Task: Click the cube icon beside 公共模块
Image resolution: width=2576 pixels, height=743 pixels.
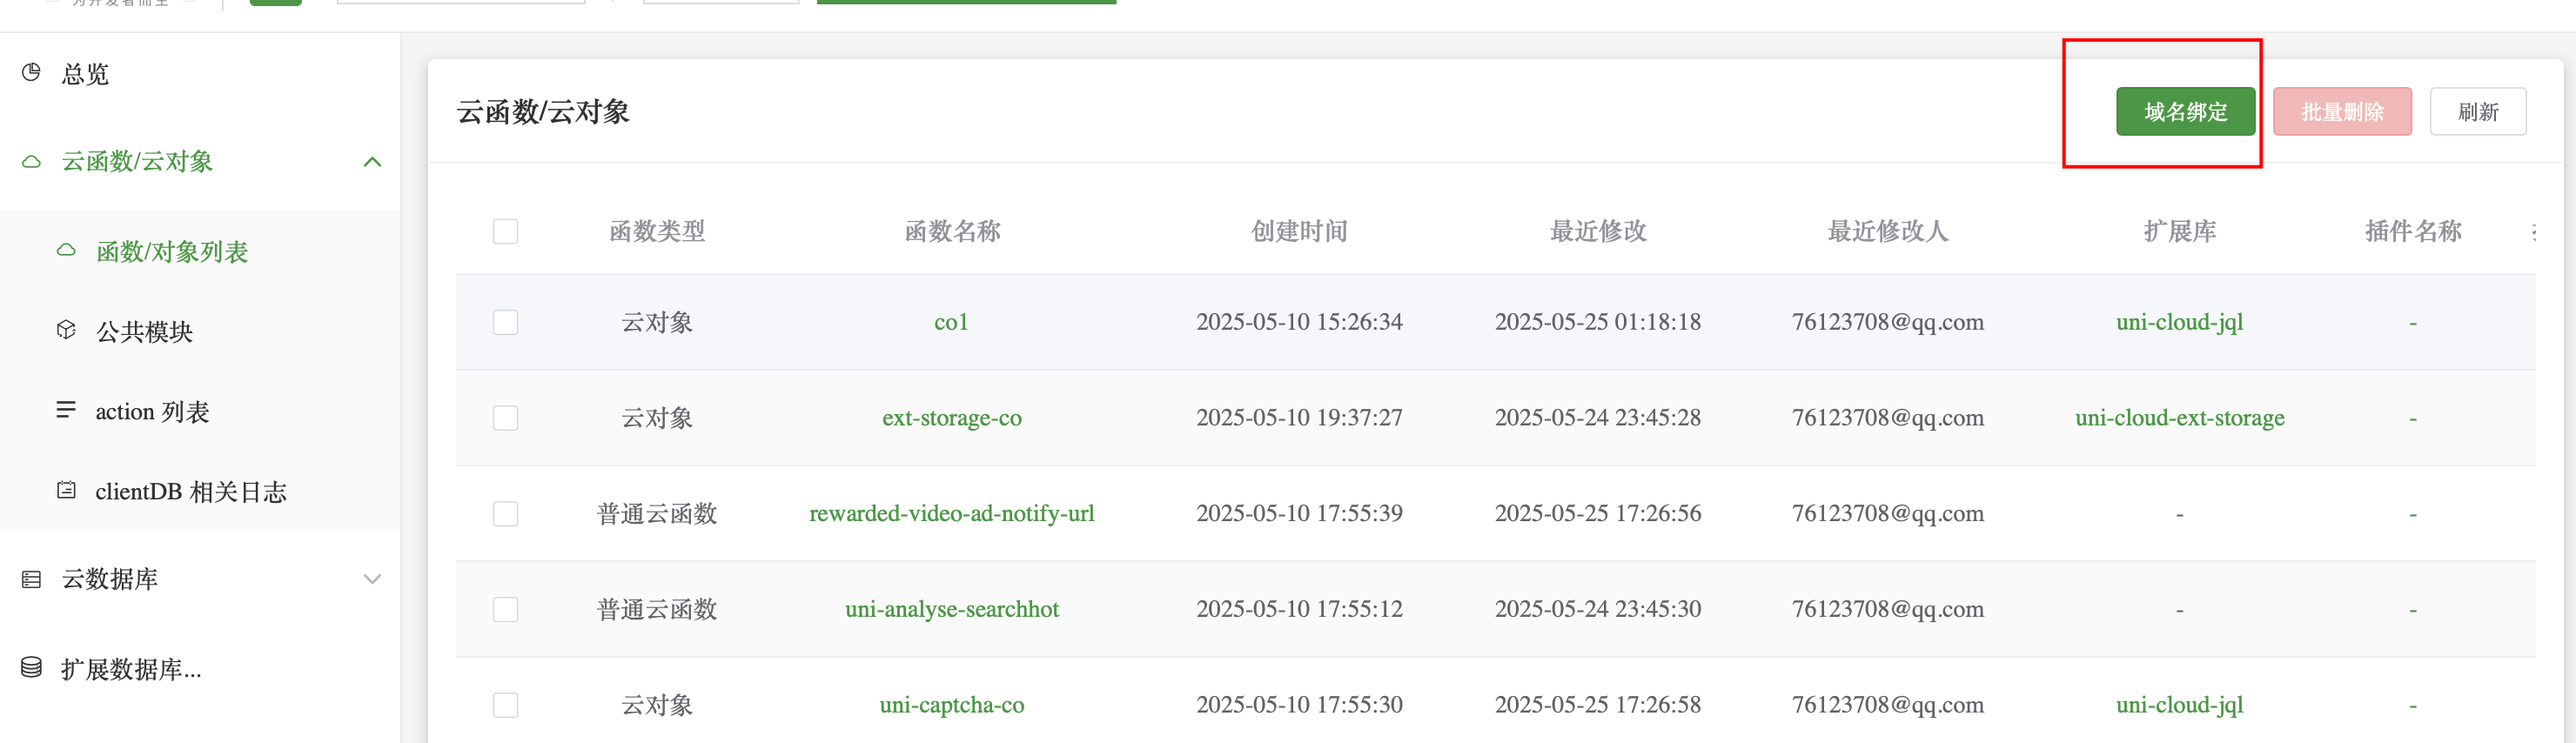Action: 66,330
